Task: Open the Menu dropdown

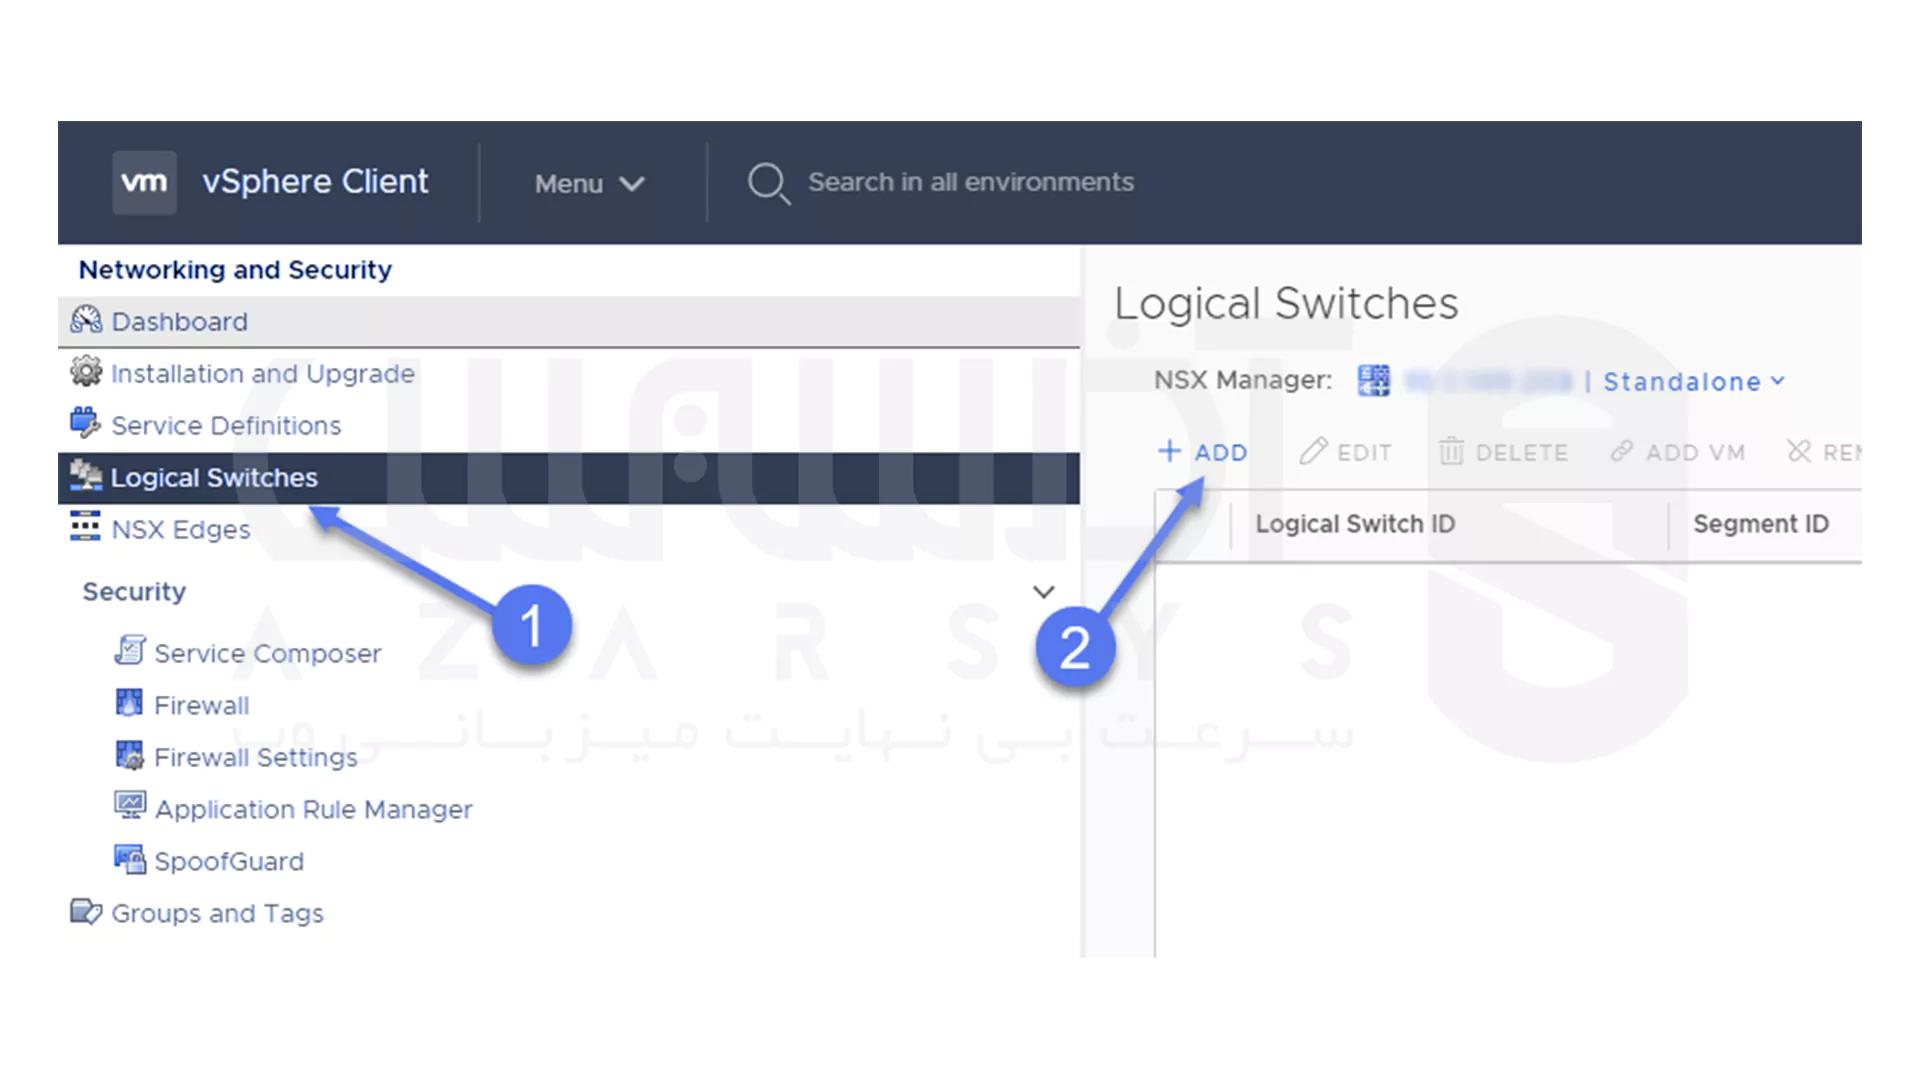Action: point(589,184)
